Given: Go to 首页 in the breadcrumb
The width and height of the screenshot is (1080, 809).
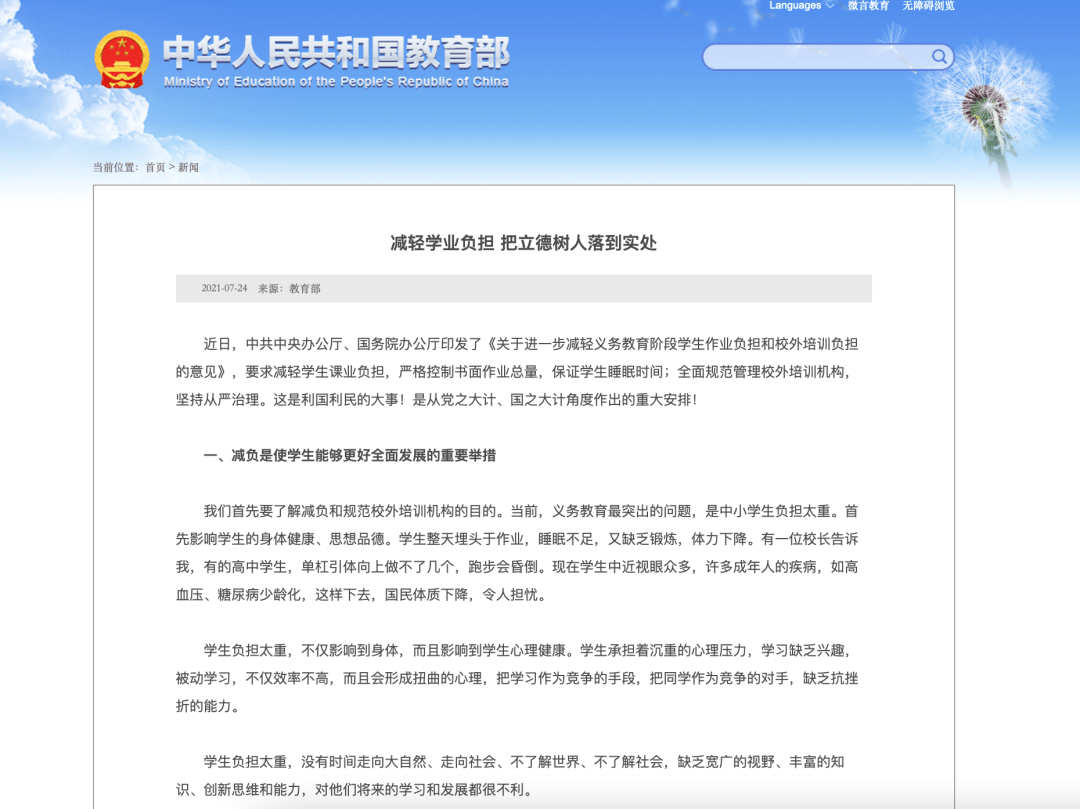Looking at the screenshot, I should tap(155, 168).
